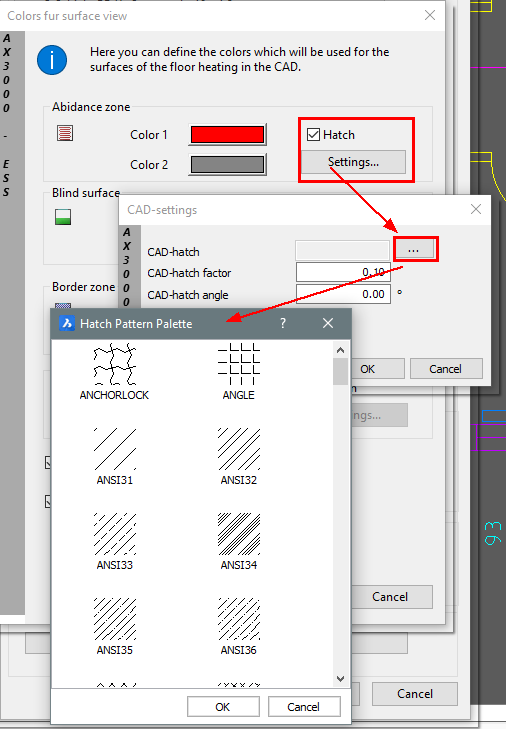Image resolution: width=506 pixels, height=729 pixels.
Task: Select the ANSI36 hatch pattern
Action: pyautogui.click(x=239, y=627)
